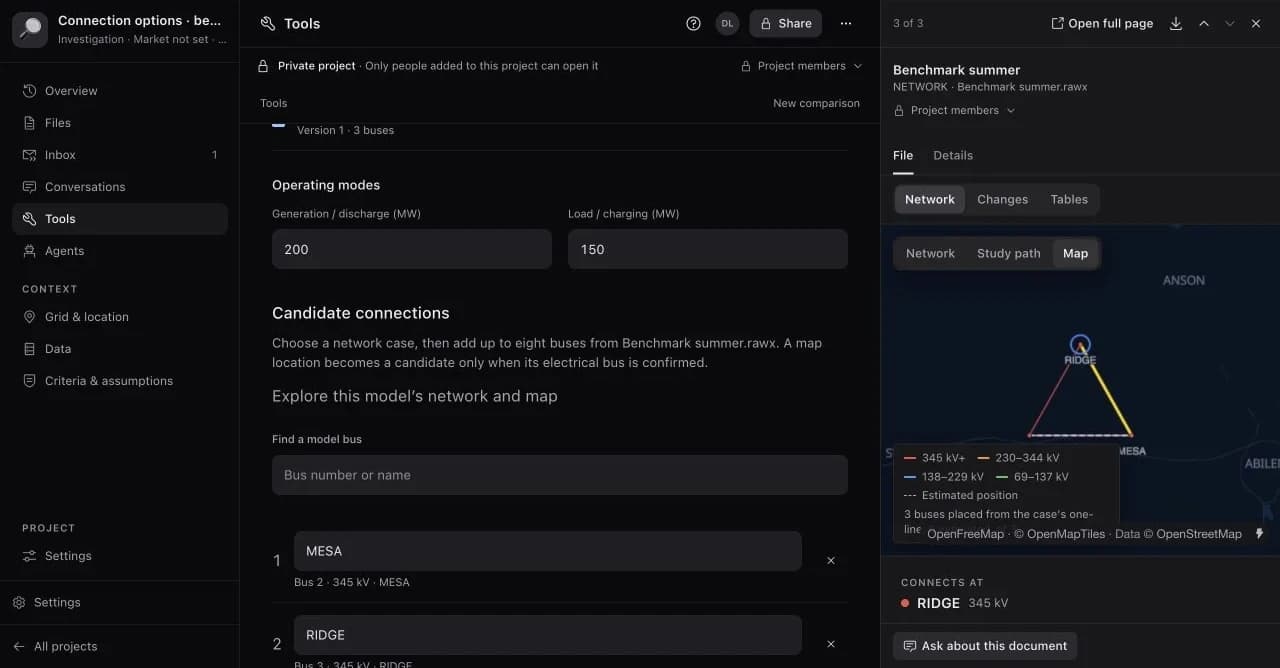This screenshot has width=1280, height=668.
Task: Close the document preview panel
Action: point(1256,23)
